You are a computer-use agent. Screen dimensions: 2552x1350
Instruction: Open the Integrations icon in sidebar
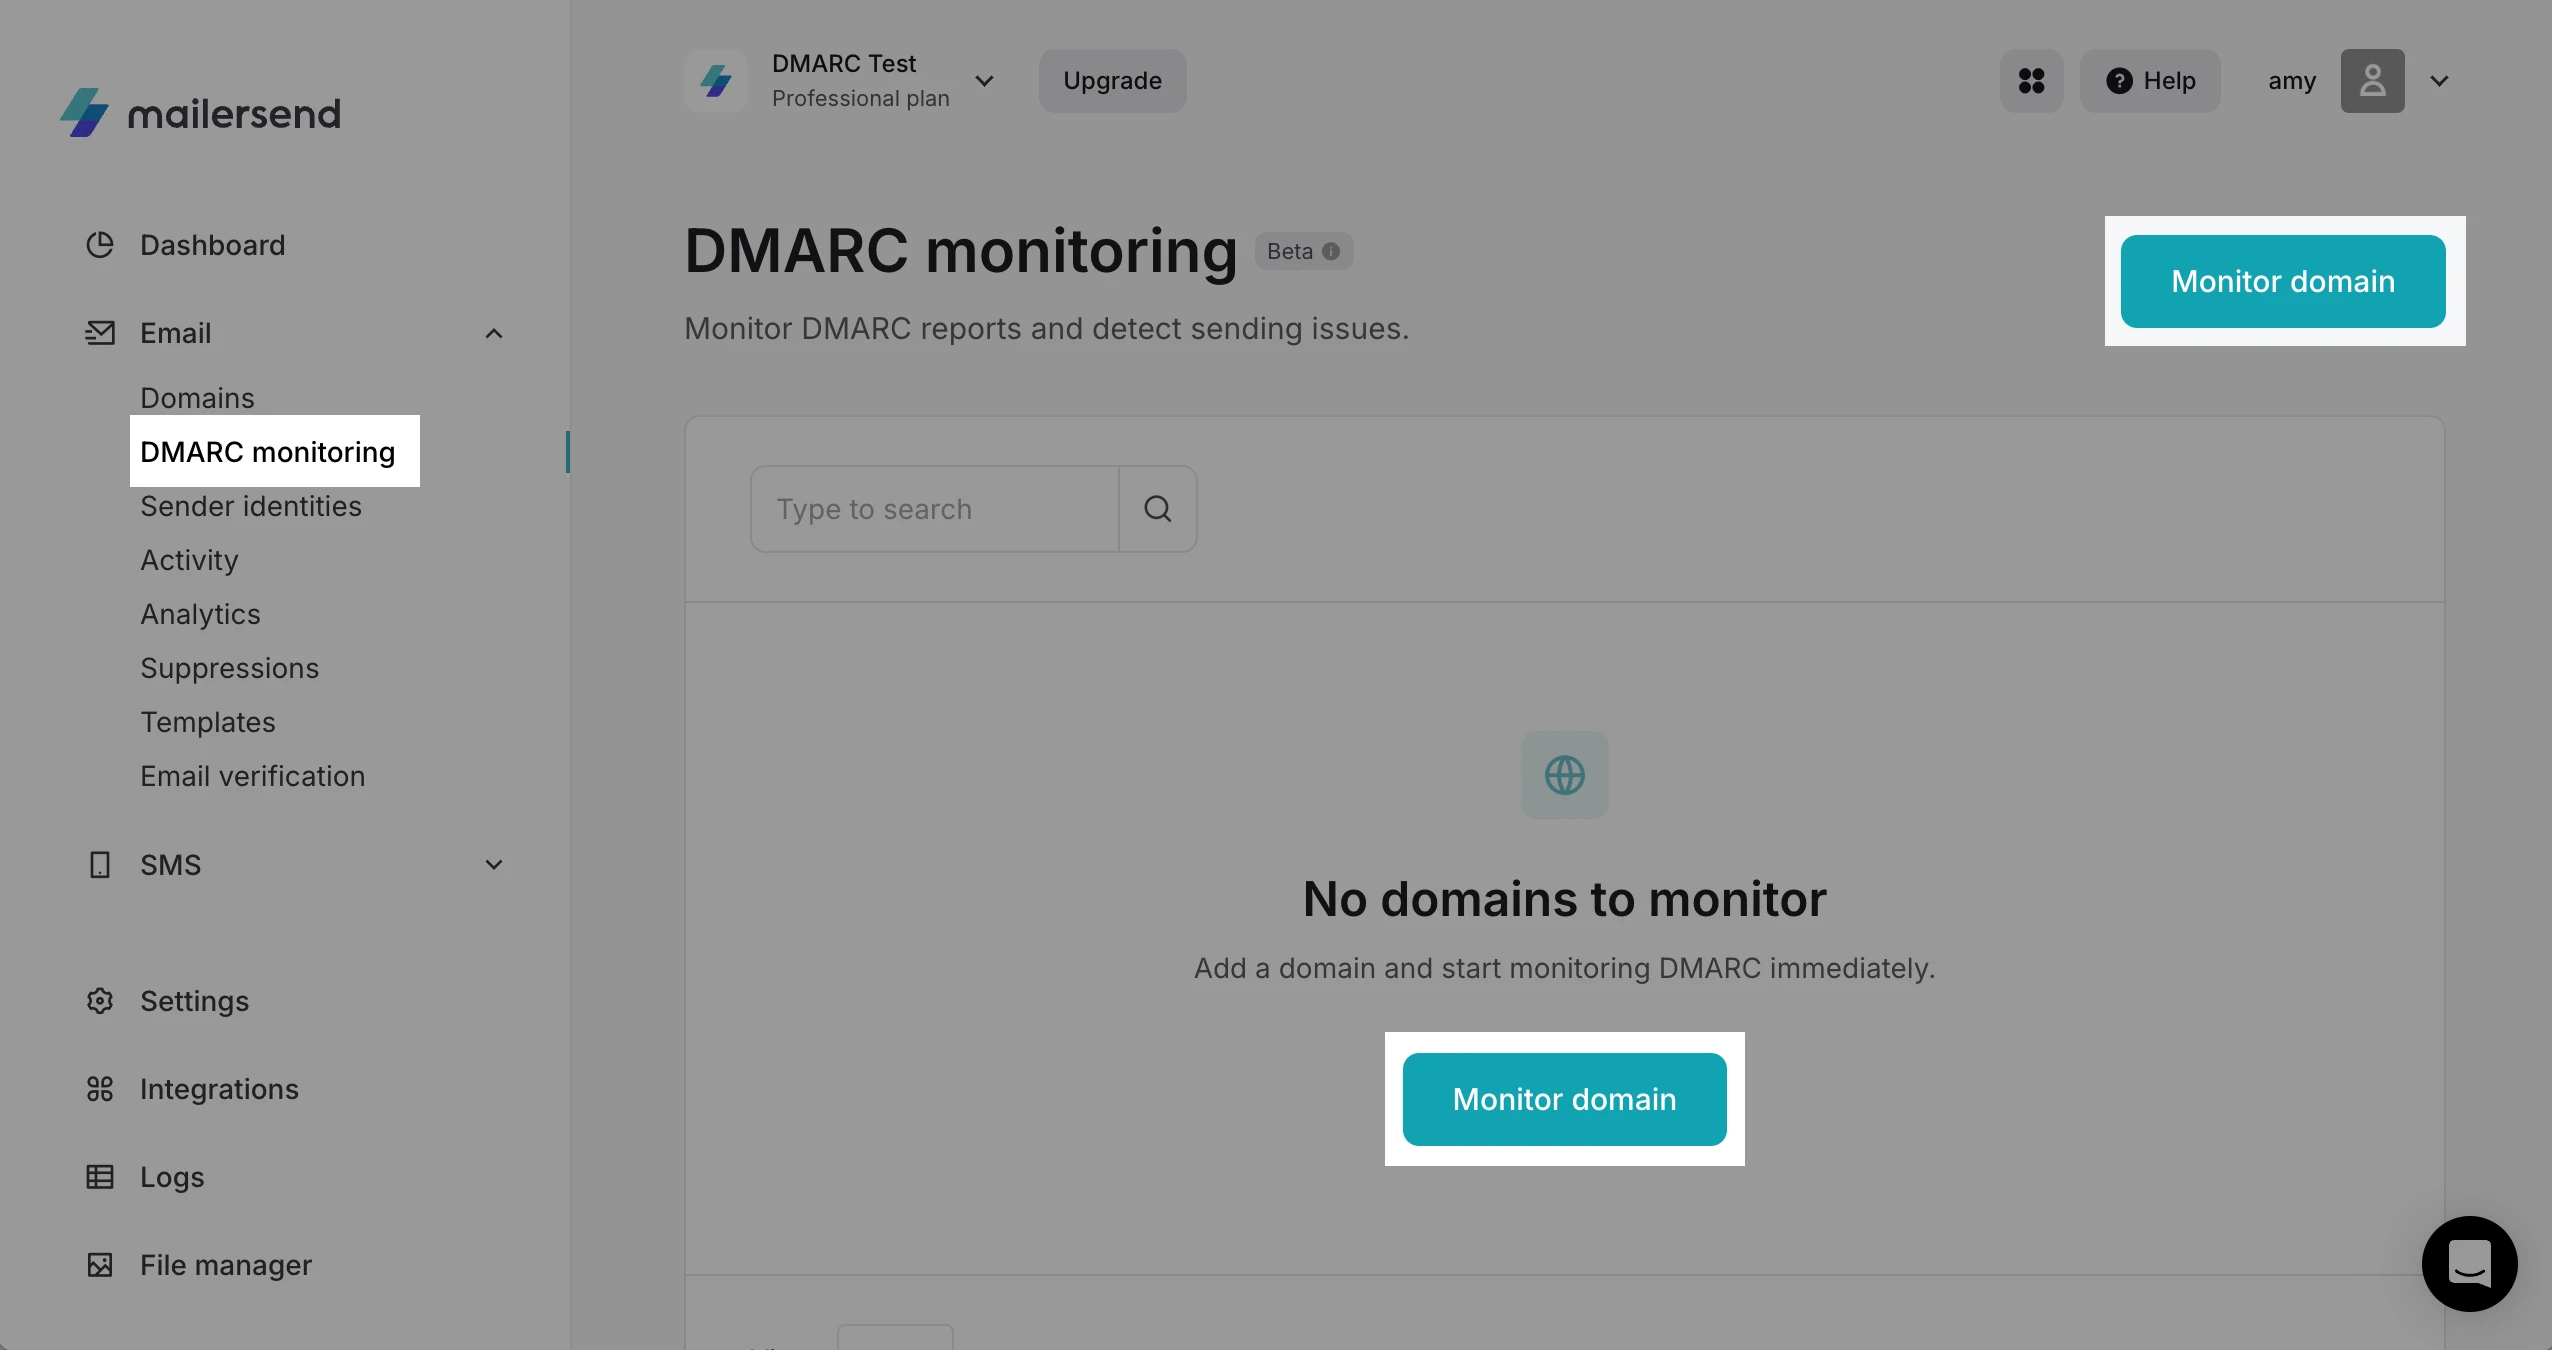click(x=100, y=1089)
